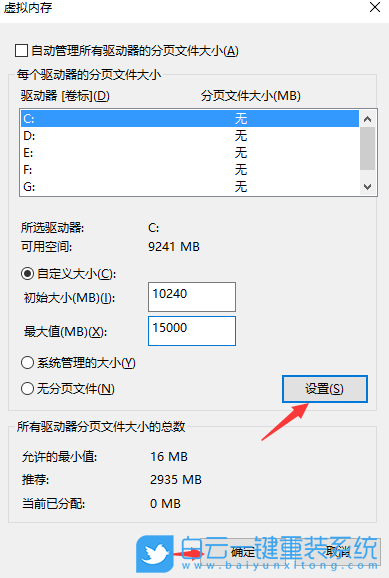Viewport: 389px width, 578px height.
Task: Click the drive list scrollbar thumb
Action: 367,149
